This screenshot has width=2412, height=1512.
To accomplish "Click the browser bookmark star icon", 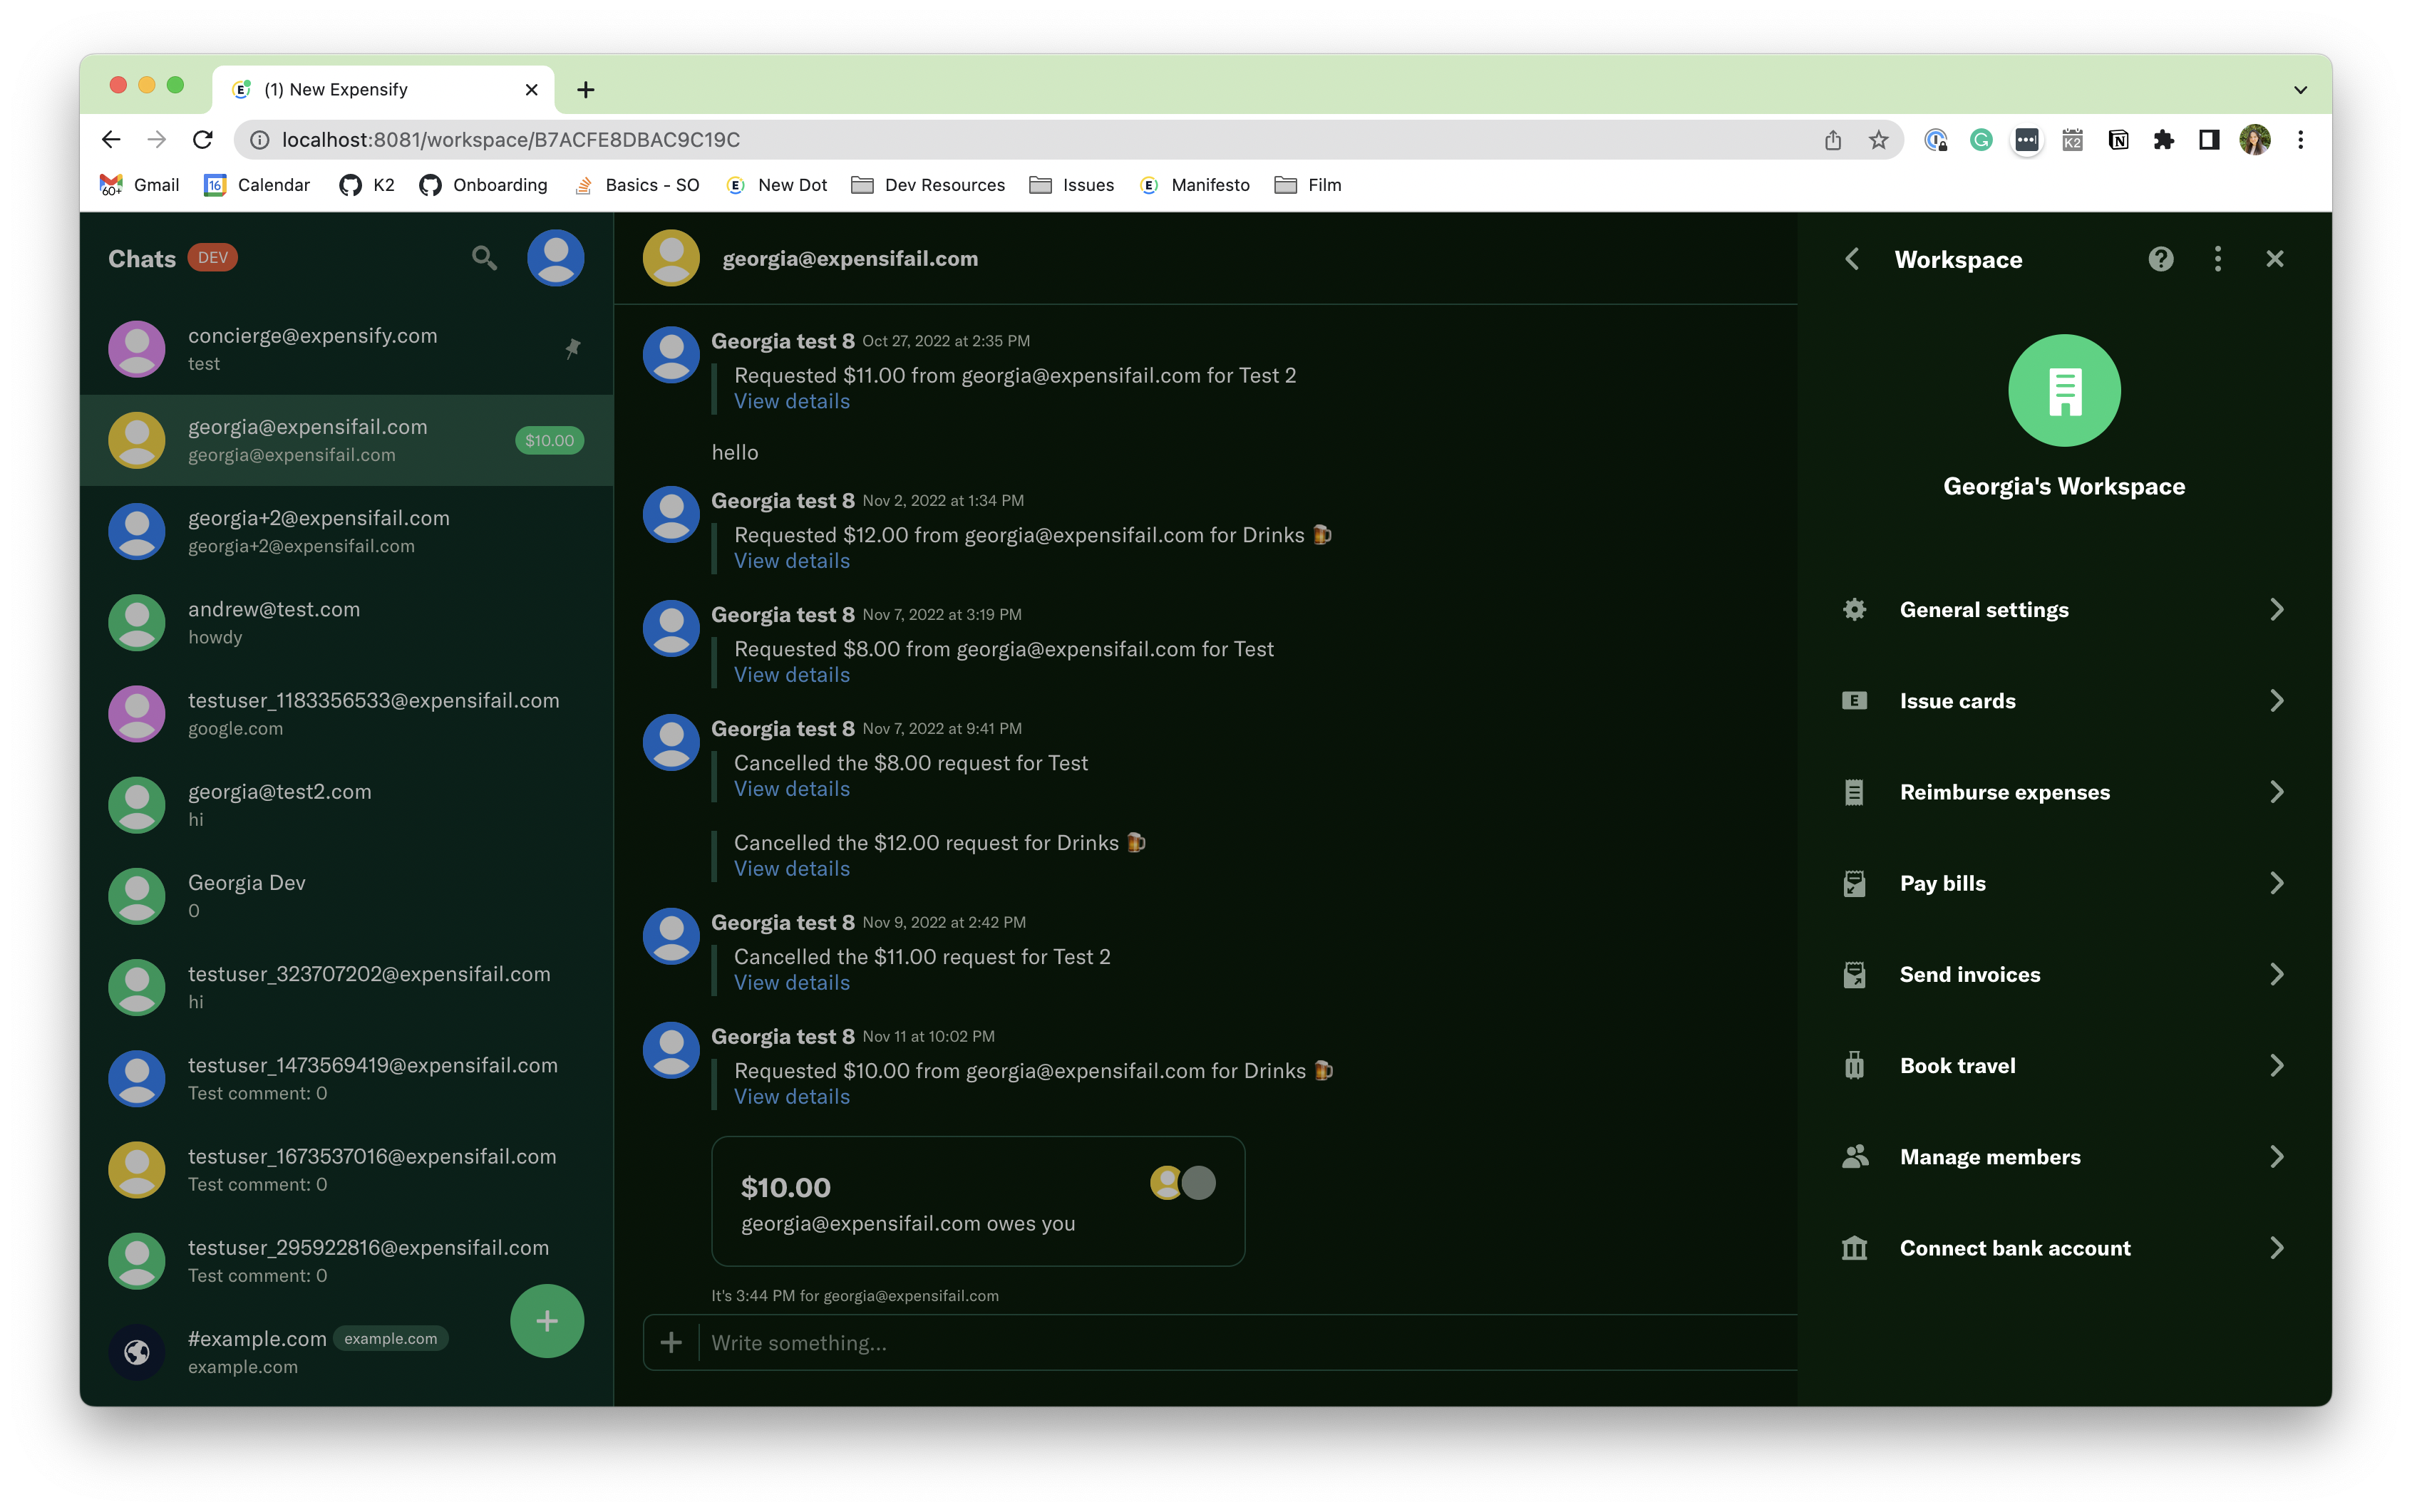I will [1878, 140].
